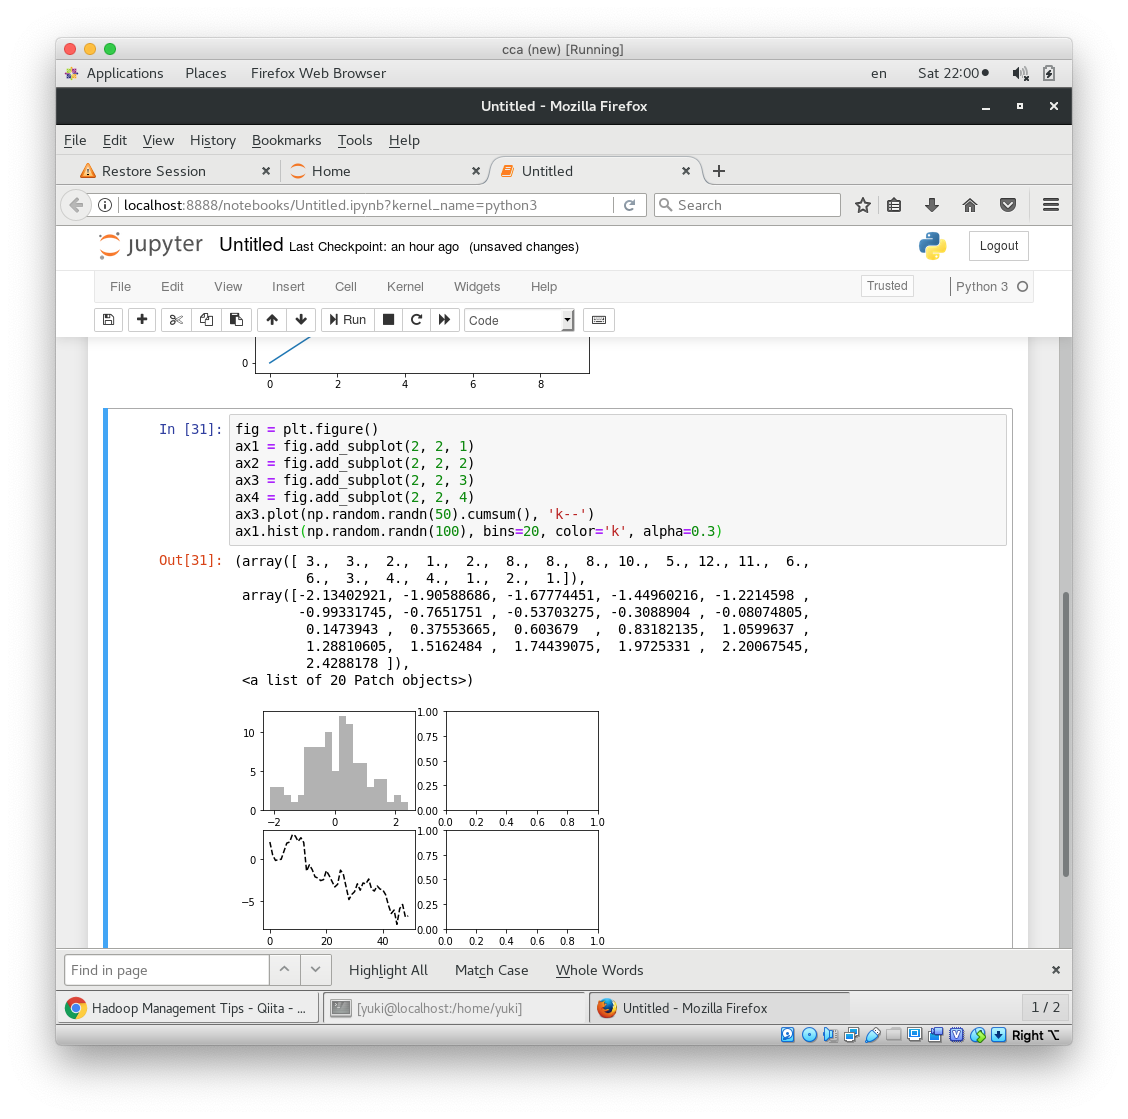Open the Jupyter View menu

pyautogui.click(x=228, y=286)
